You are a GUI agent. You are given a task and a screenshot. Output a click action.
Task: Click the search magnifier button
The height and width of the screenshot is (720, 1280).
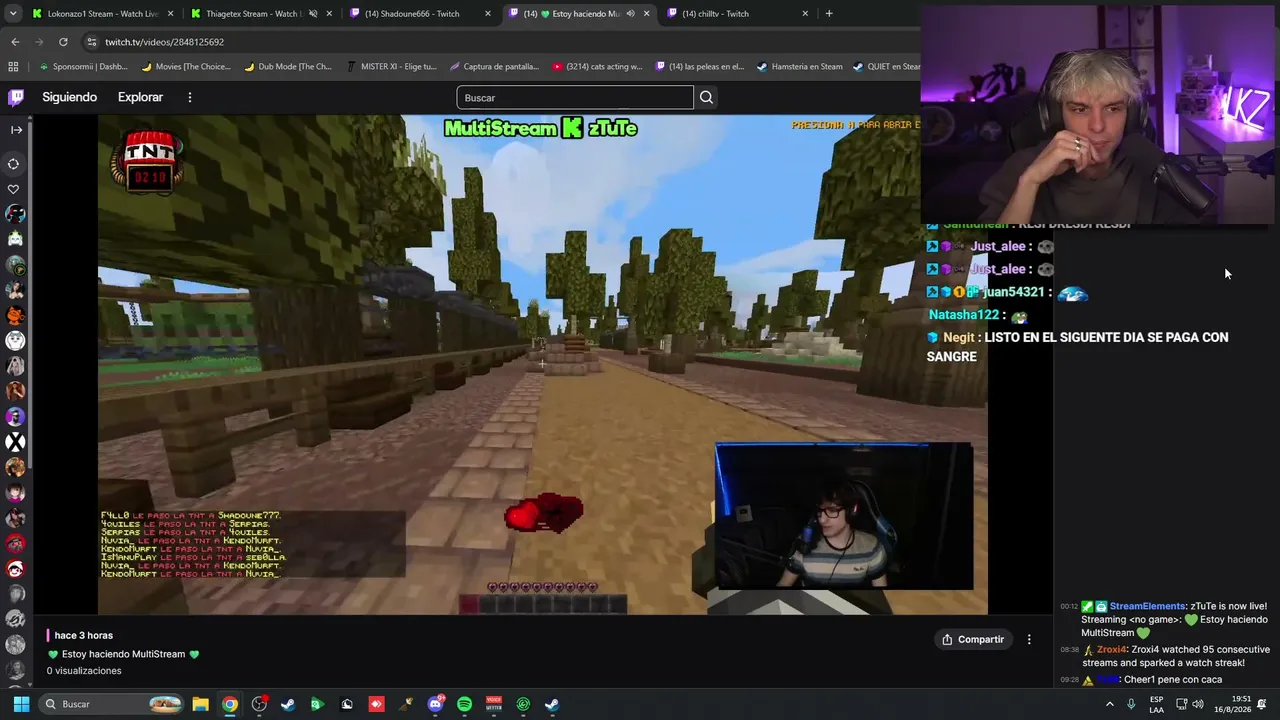[x=706, y=97]
